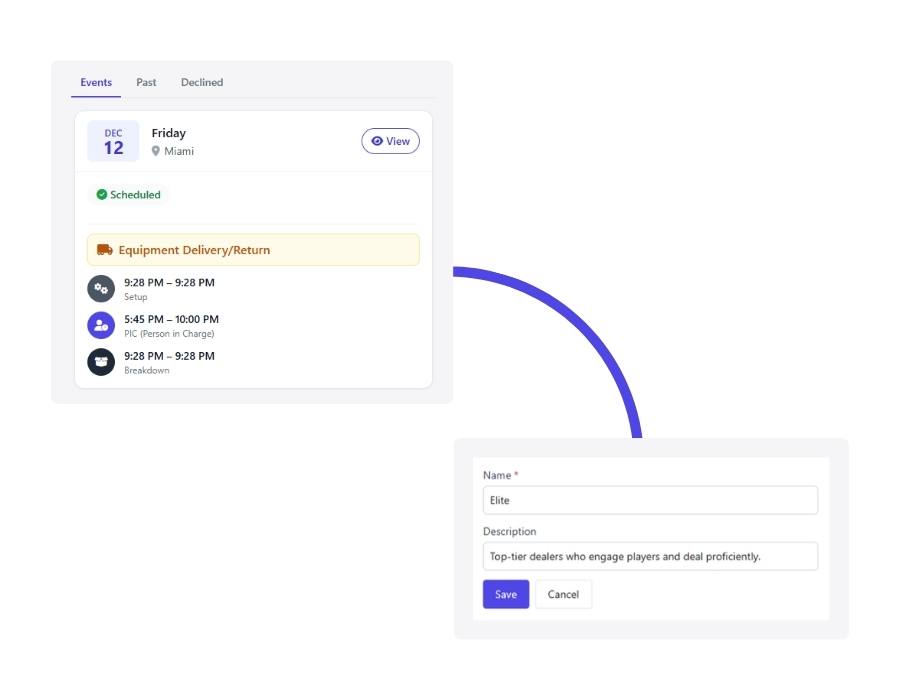Screen dimensions: 900x700
Task: Click into the Description text field
Action: click(650, 556)
